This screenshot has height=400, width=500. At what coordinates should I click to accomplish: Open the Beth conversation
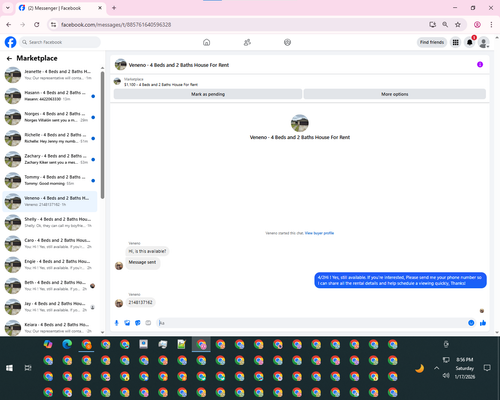pos(50,286)
